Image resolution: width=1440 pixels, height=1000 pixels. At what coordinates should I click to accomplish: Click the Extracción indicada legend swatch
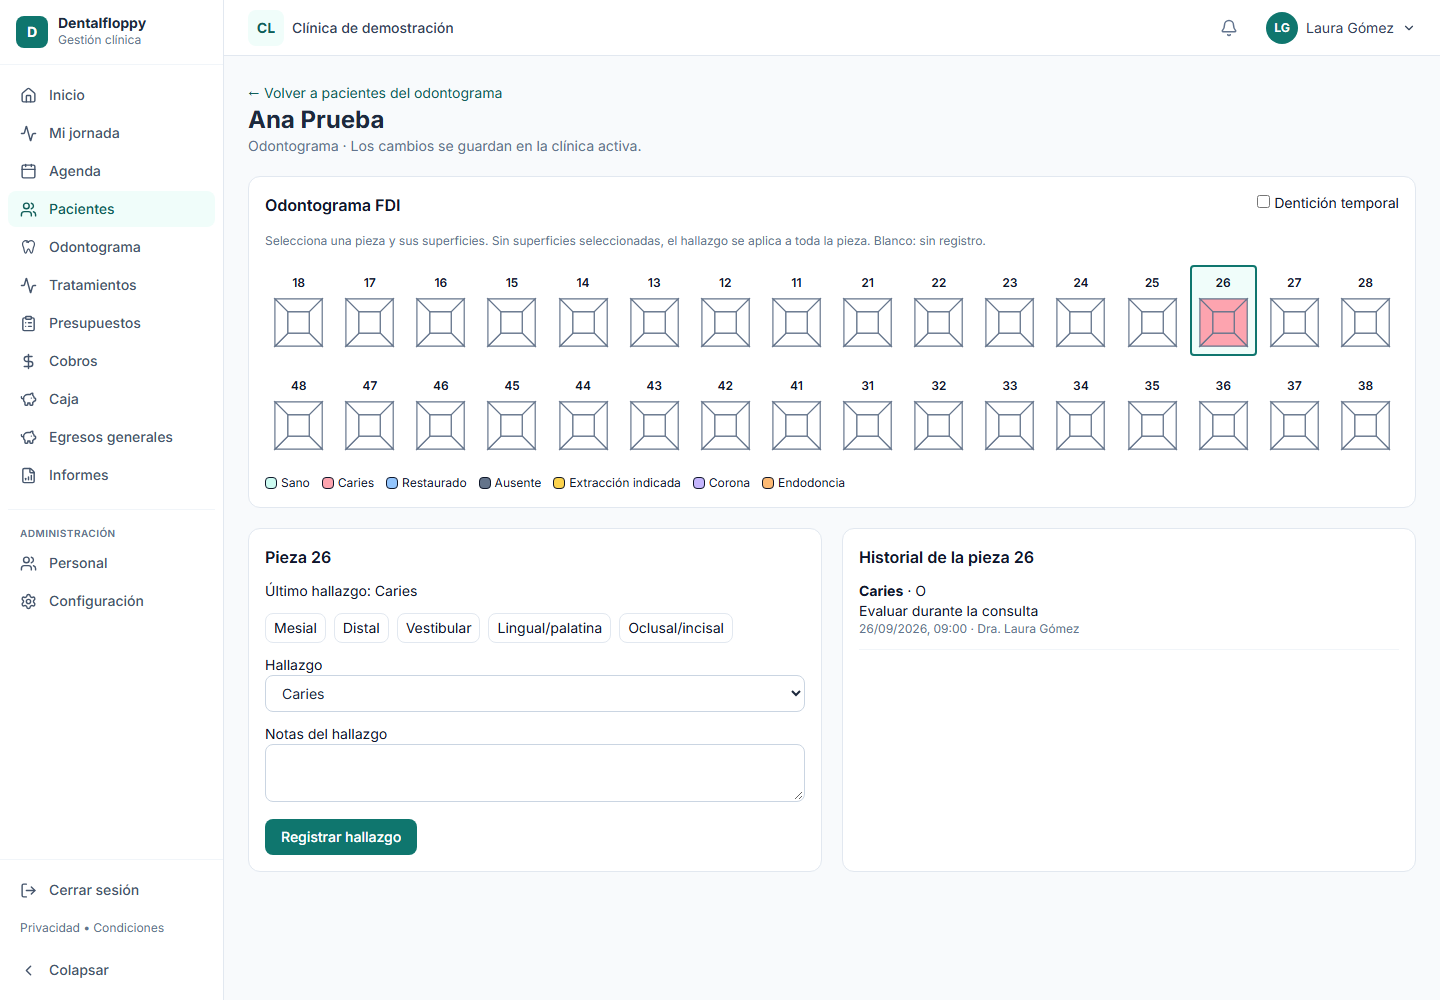pyautogui.click(x=559, y=483)
